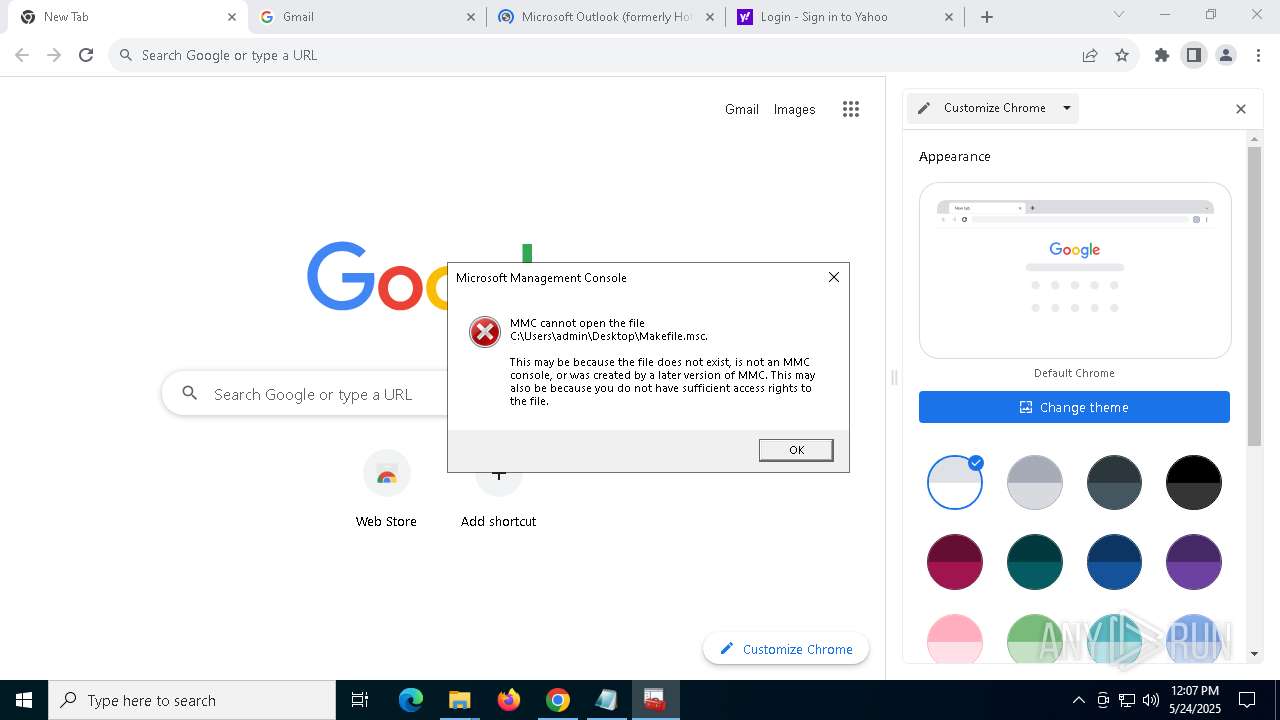1280x720 pixels.
Task: Click the Google search box
Action: point(305,394)
